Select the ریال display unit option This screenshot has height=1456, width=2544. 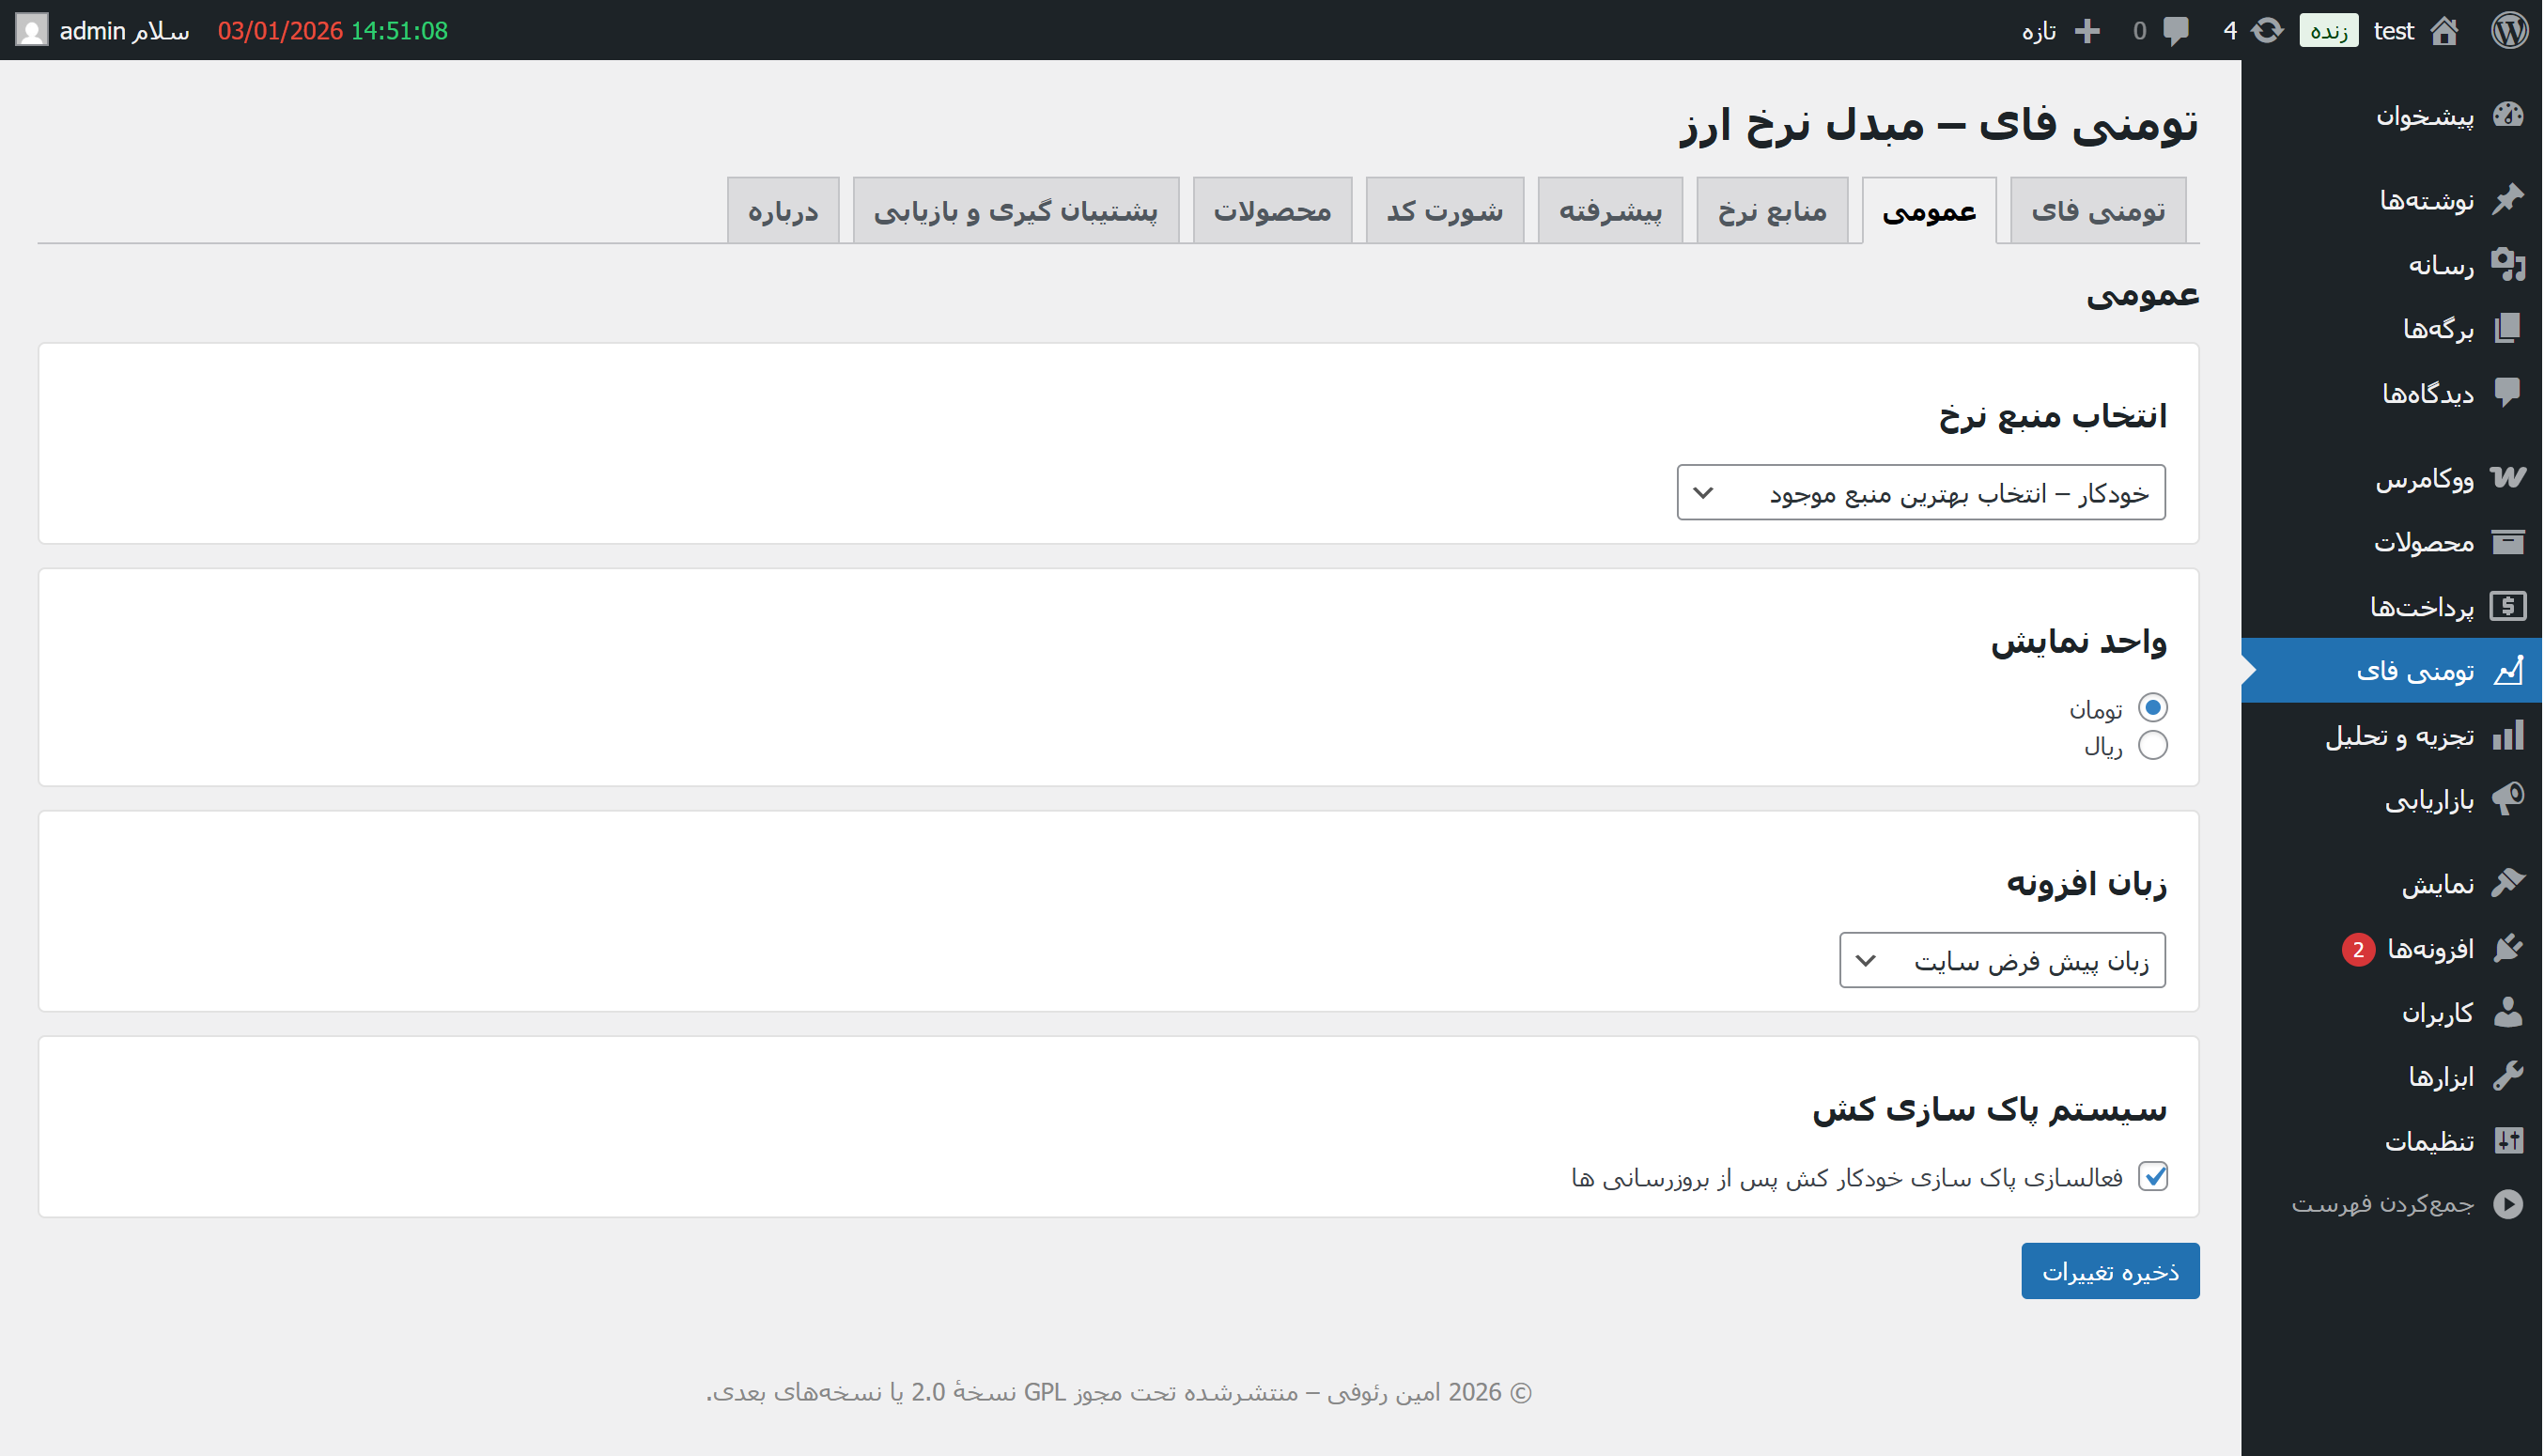[2153, 745]
